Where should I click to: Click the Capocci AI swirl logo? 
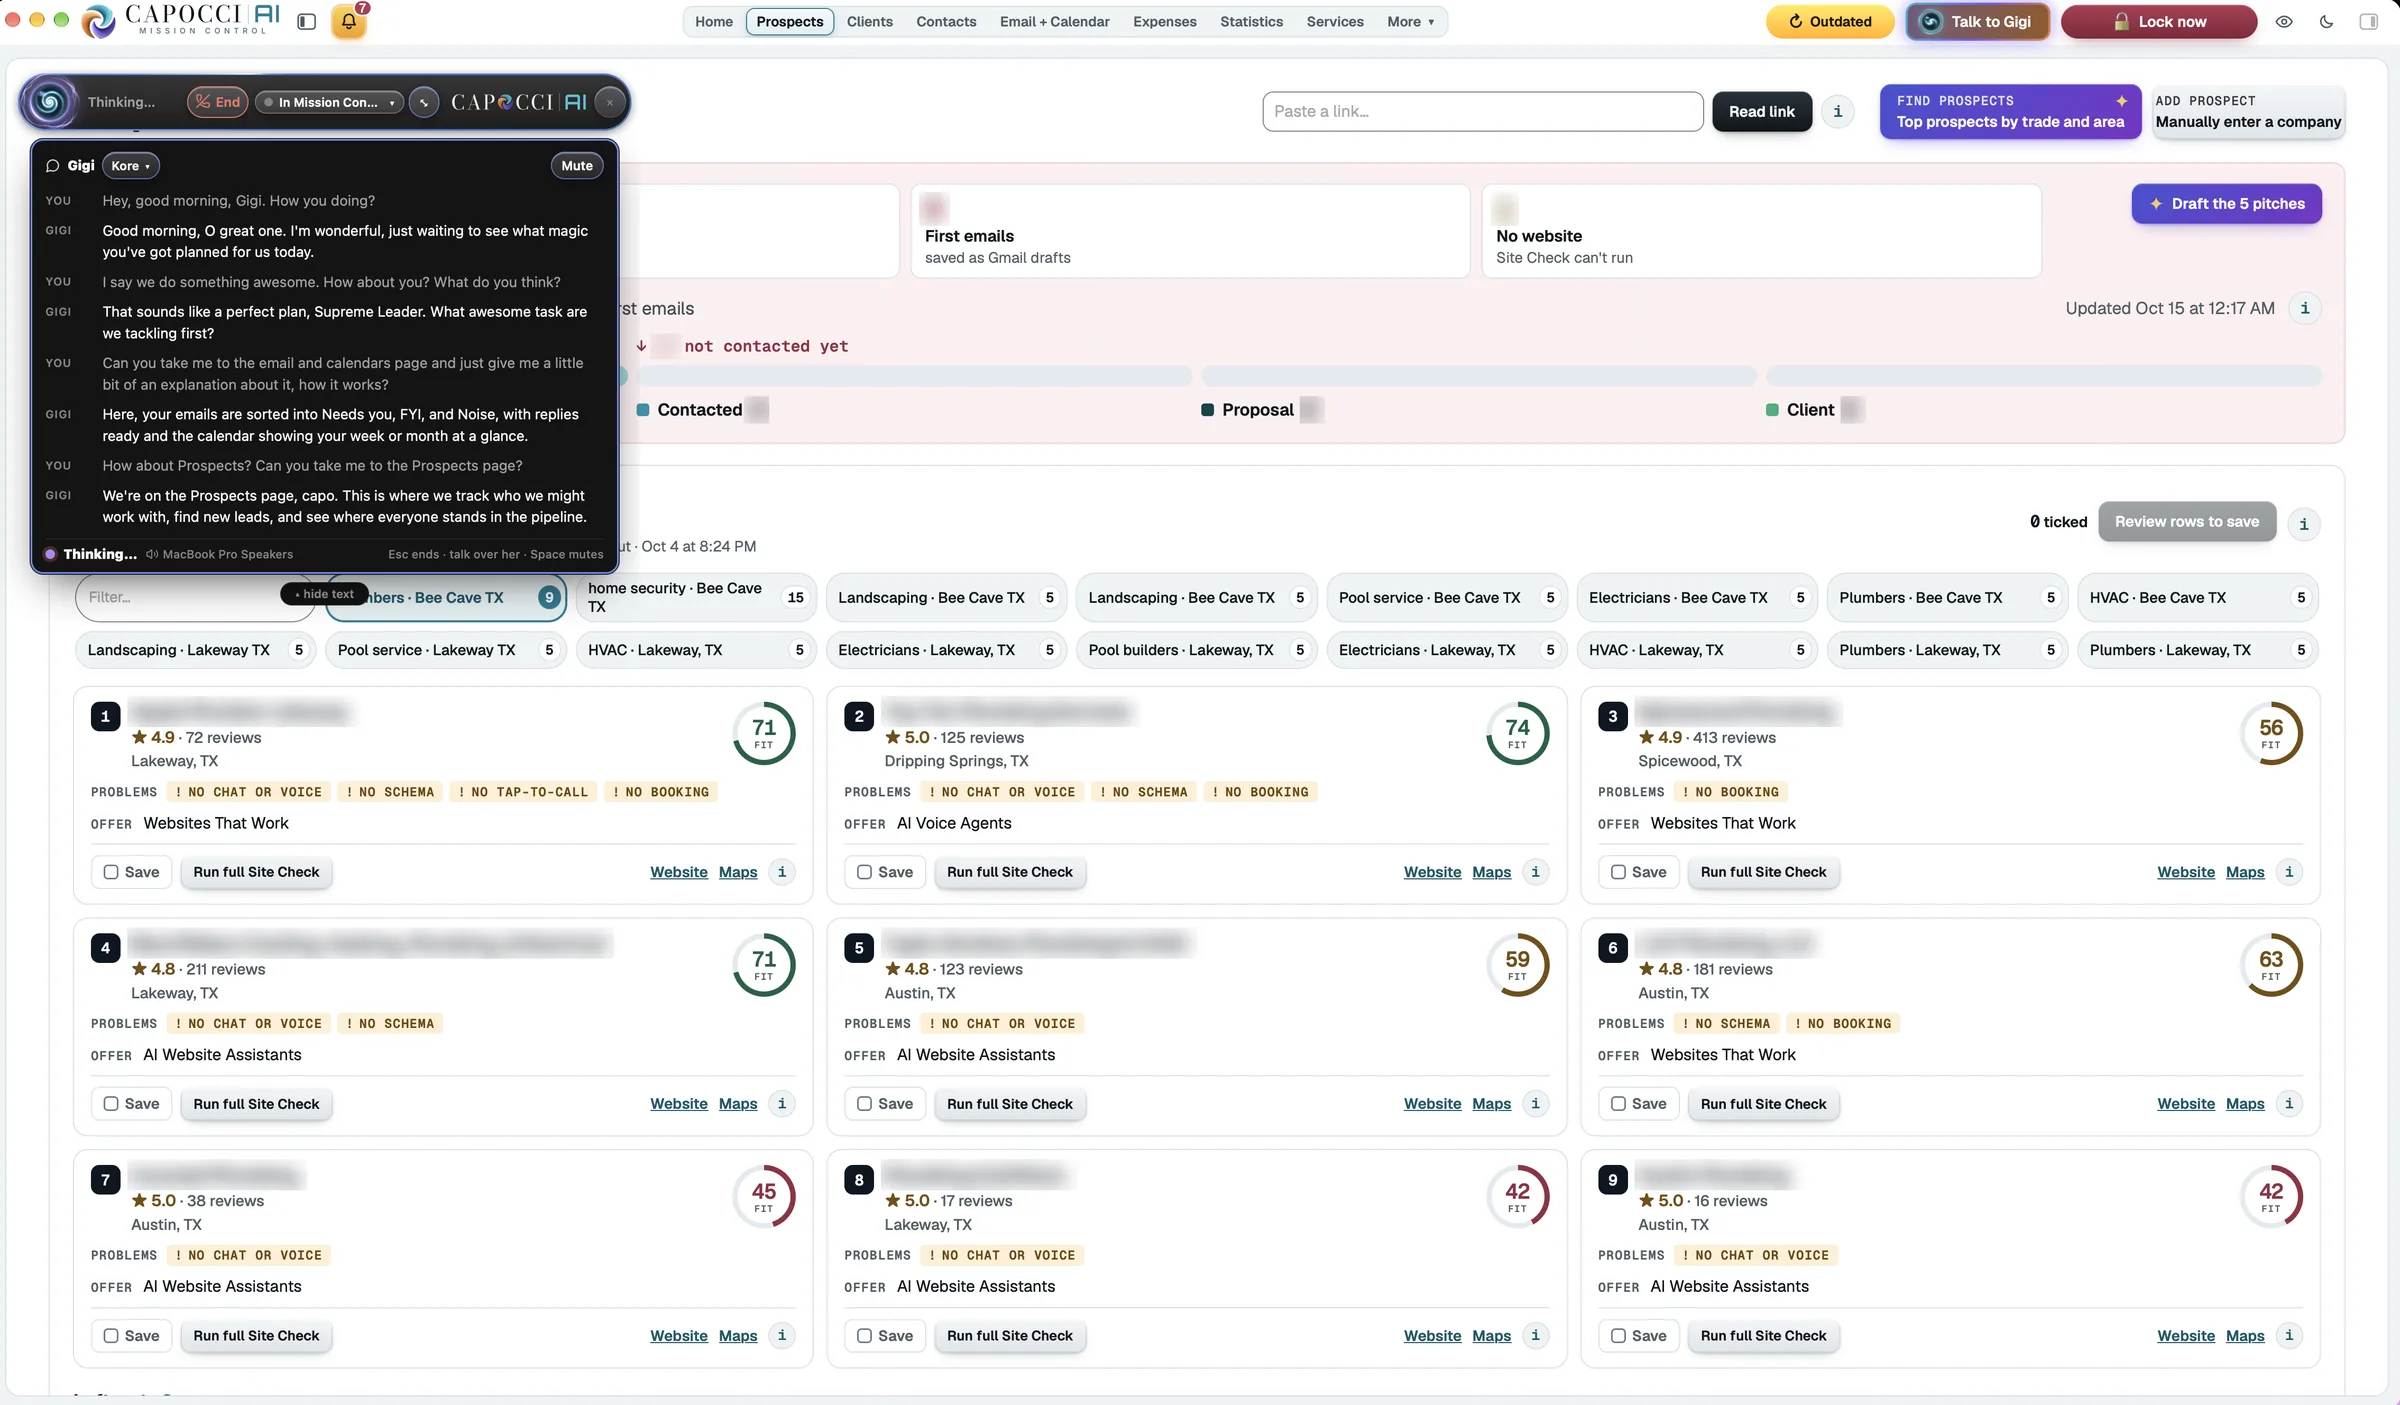pyautogui.click(x=98, y=21)
